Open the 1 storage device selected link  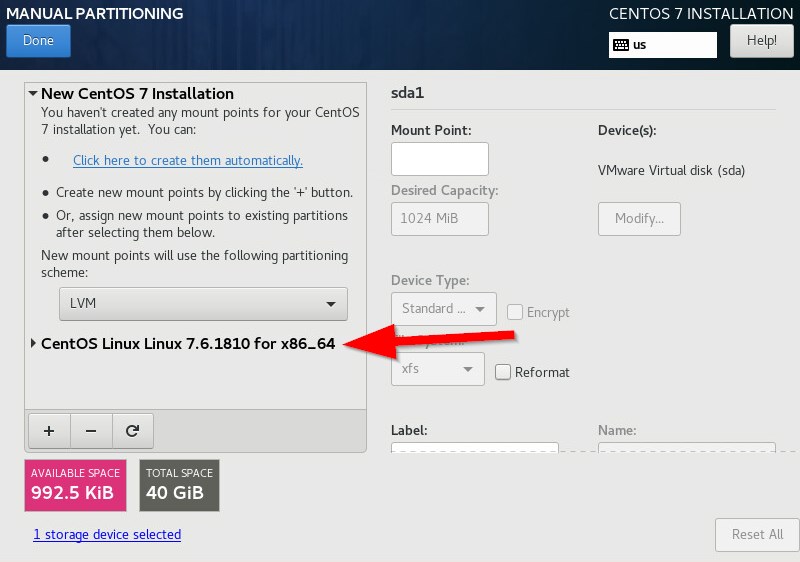pos(107,534)
